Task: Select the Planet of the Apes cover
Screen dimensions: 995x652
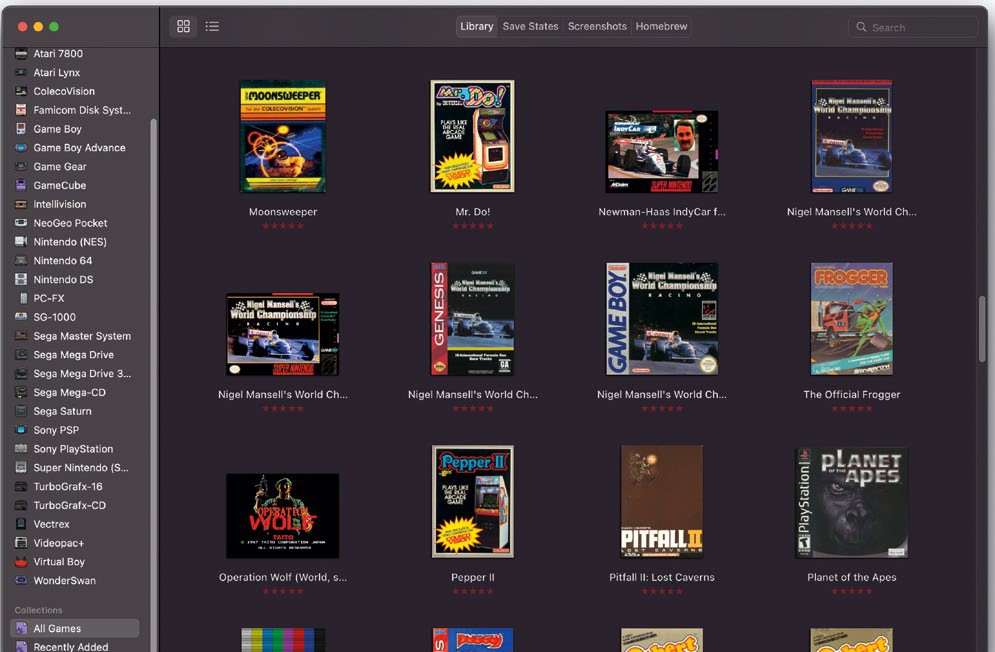Action: pyautogui.click(x=852, y=503)
